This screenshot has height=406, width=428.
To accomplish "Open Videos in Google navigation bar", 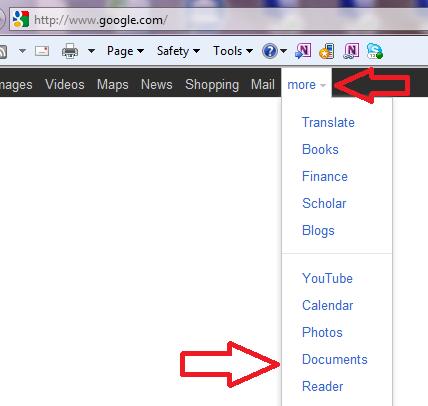I will click(x=65, y=84).
